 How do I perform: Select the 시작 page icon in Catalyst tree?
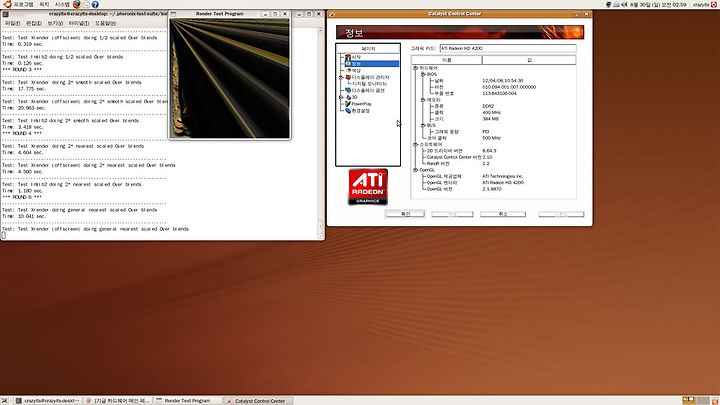tap(348, 57)
